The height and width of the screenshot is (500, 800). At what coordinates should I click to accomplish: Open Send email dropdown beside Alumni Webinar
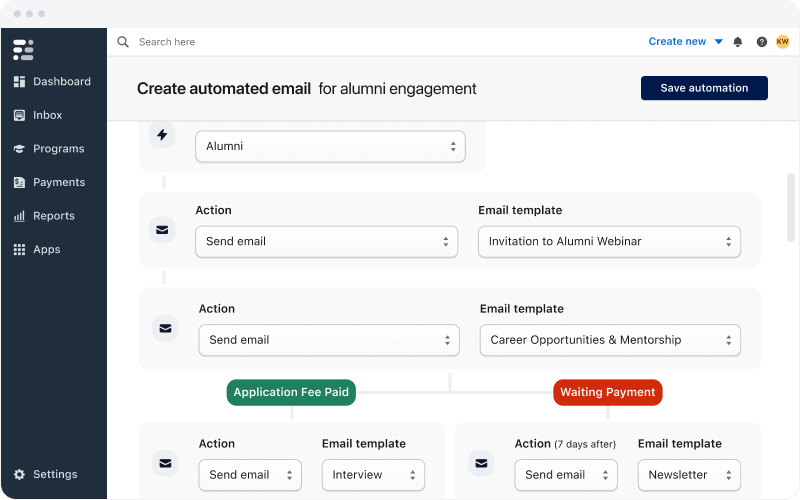pos(327,242)
